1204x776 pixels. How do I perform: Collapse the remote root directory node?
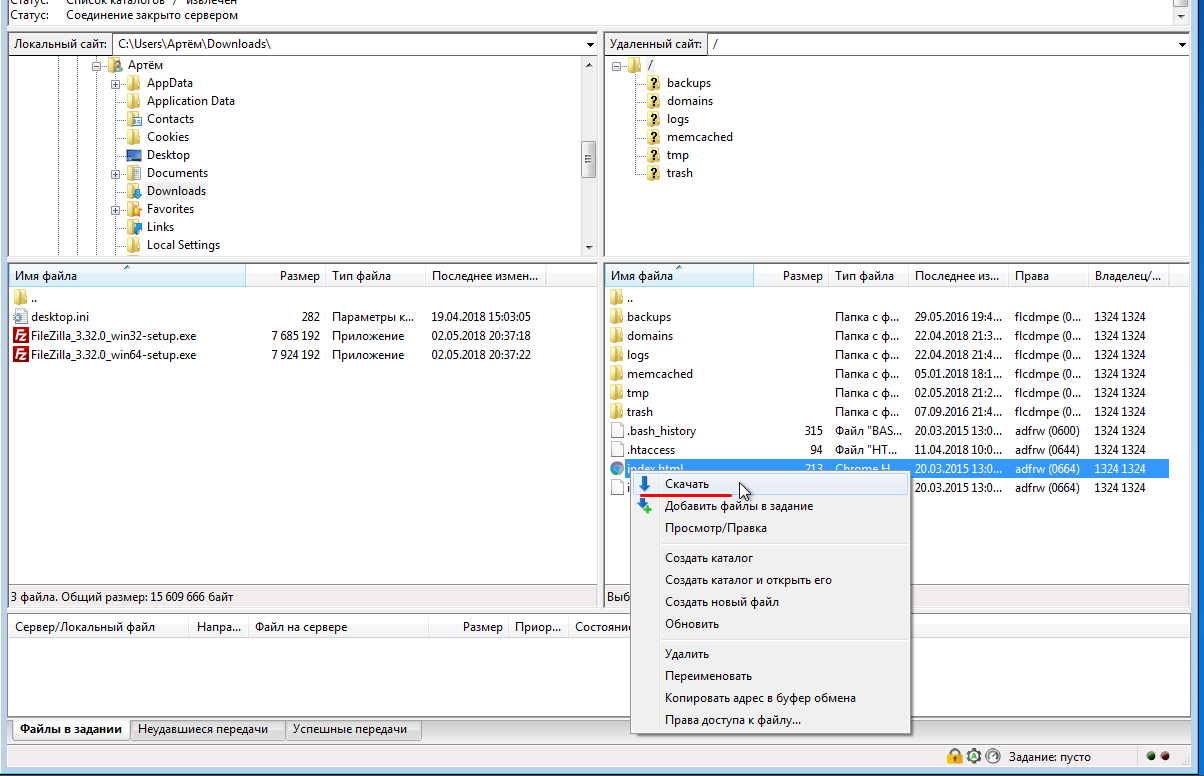[616, 66]
